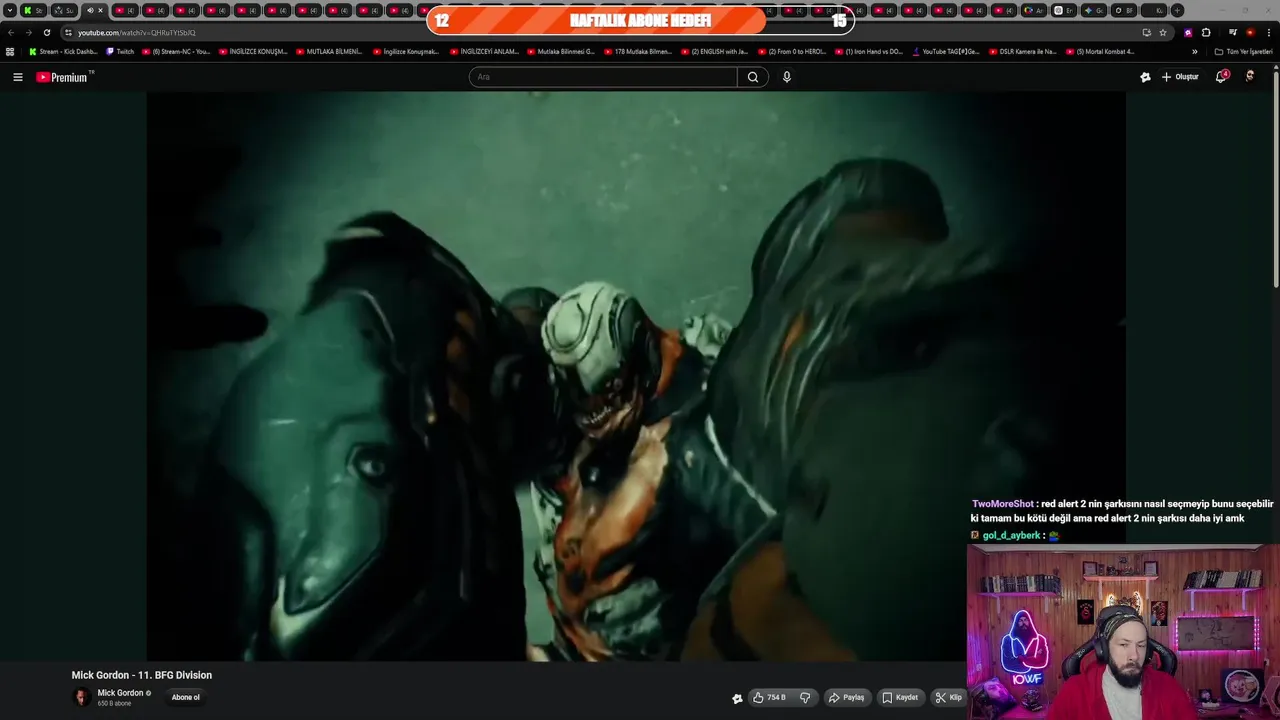
Task: Open Mortal Kombat 4 bookmark
Action: [1100, 52]
